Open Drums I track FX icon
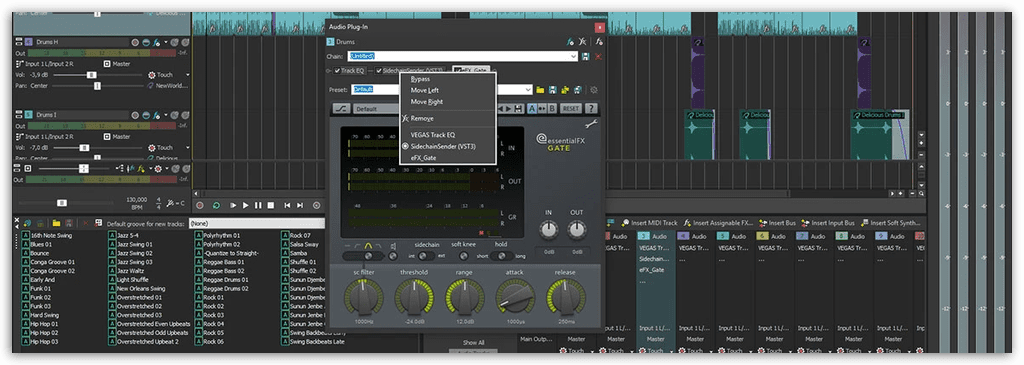Viewport: 1024px width, 365px height. 157,115
